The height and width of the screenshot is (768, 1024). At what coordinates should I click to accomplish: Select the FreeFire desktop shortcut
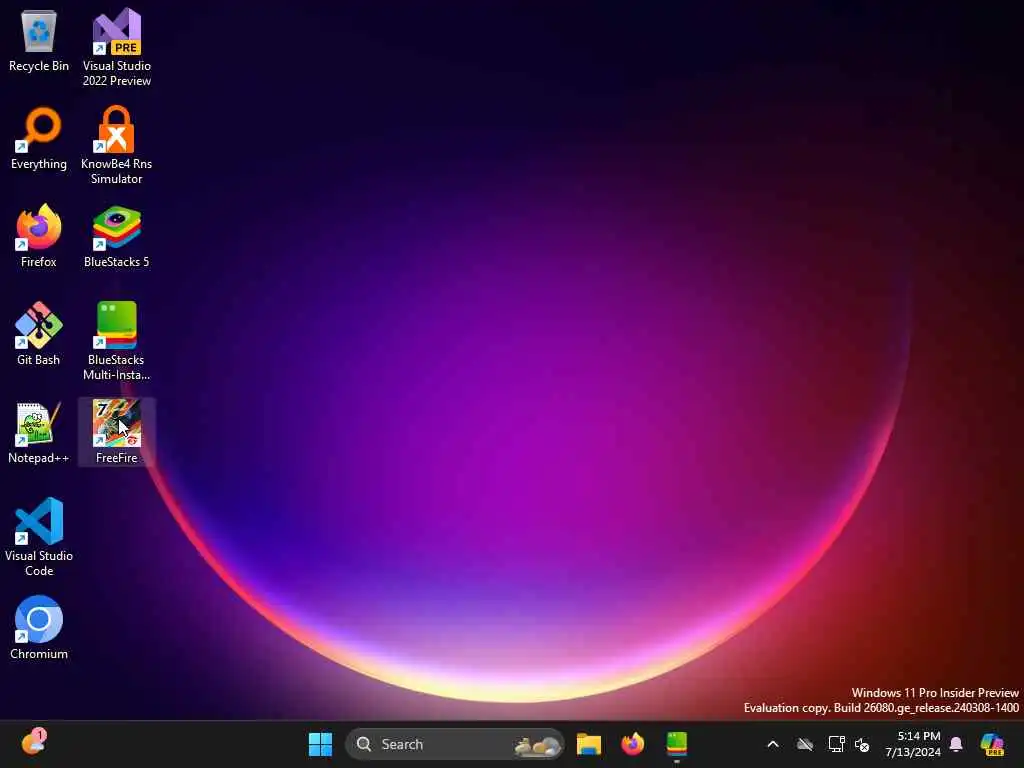pyautogui.click(x=116, y=432)
